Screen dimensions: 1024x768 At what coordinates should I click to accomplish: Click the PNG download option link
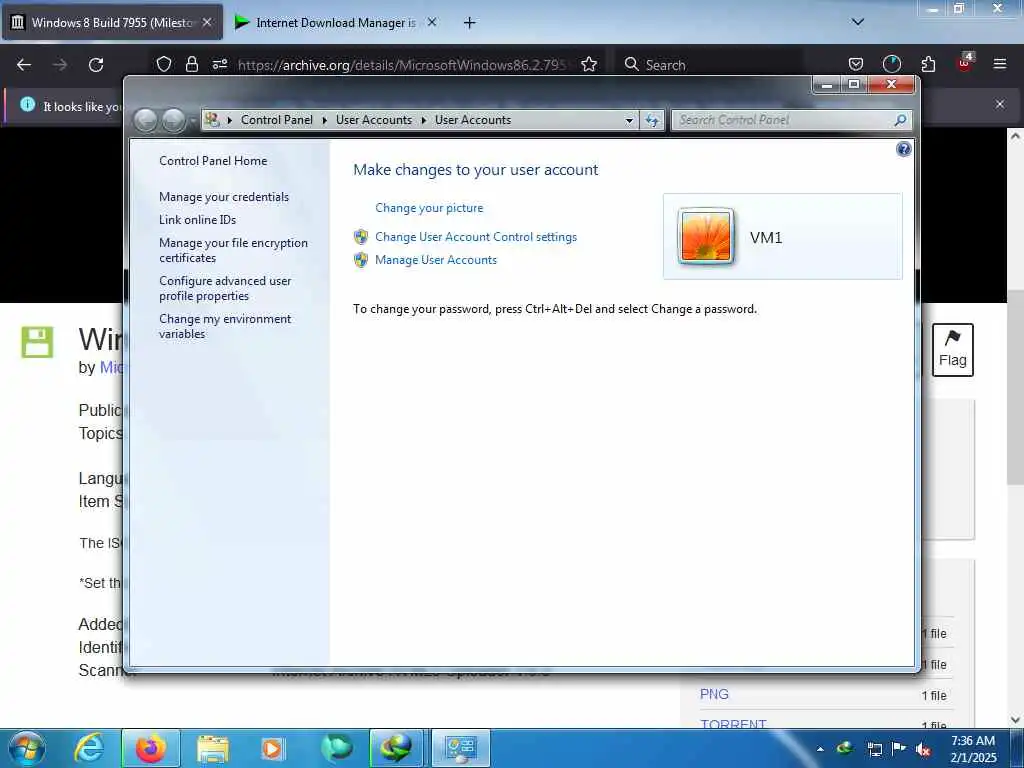pos(714,694)
